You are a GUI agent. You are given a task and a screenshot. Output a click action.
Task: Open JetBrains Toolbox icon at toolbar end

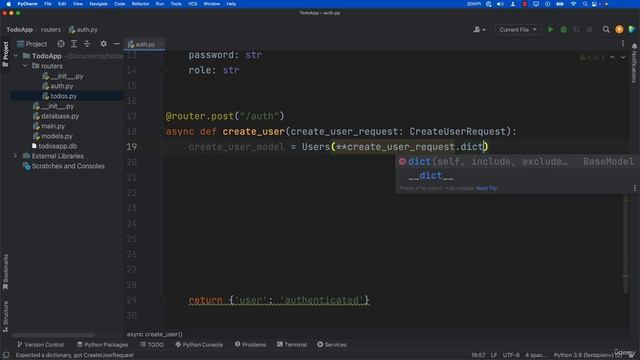click(632, 29)
